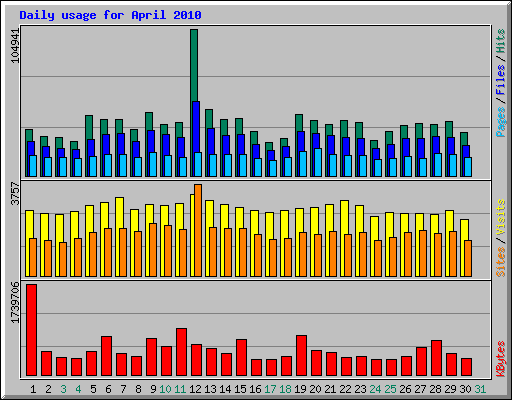Select day number 28 on the x-axis
Image resolution: width=512 pixels, height=400 pixels.
click(x=435, y=389)
